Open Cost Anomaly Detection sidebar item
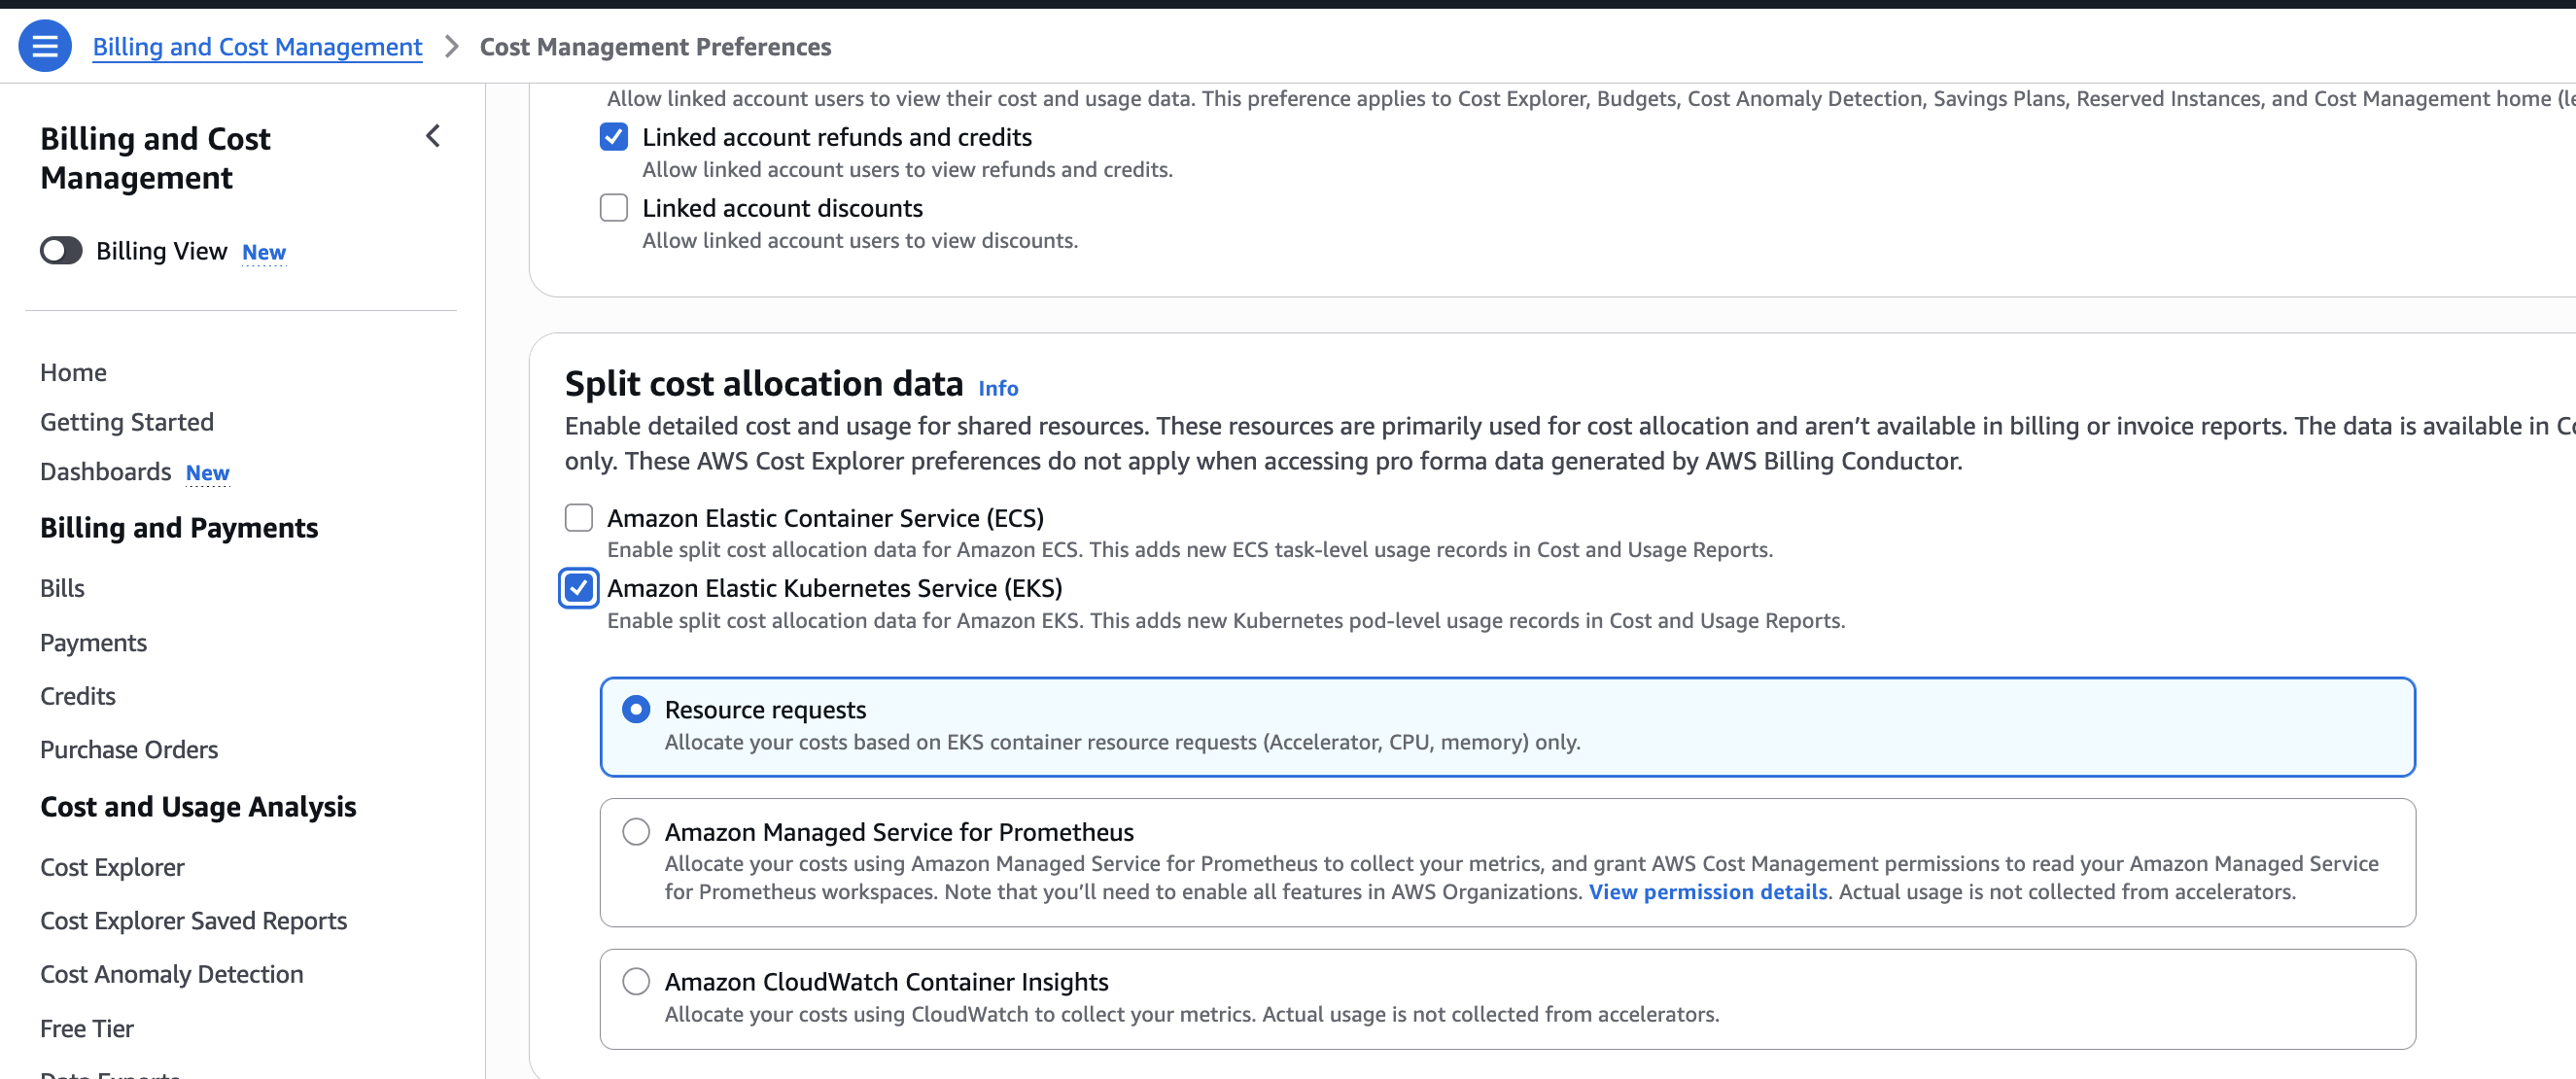Screen dimensions: 2576x1079 [x=171, y=974]
